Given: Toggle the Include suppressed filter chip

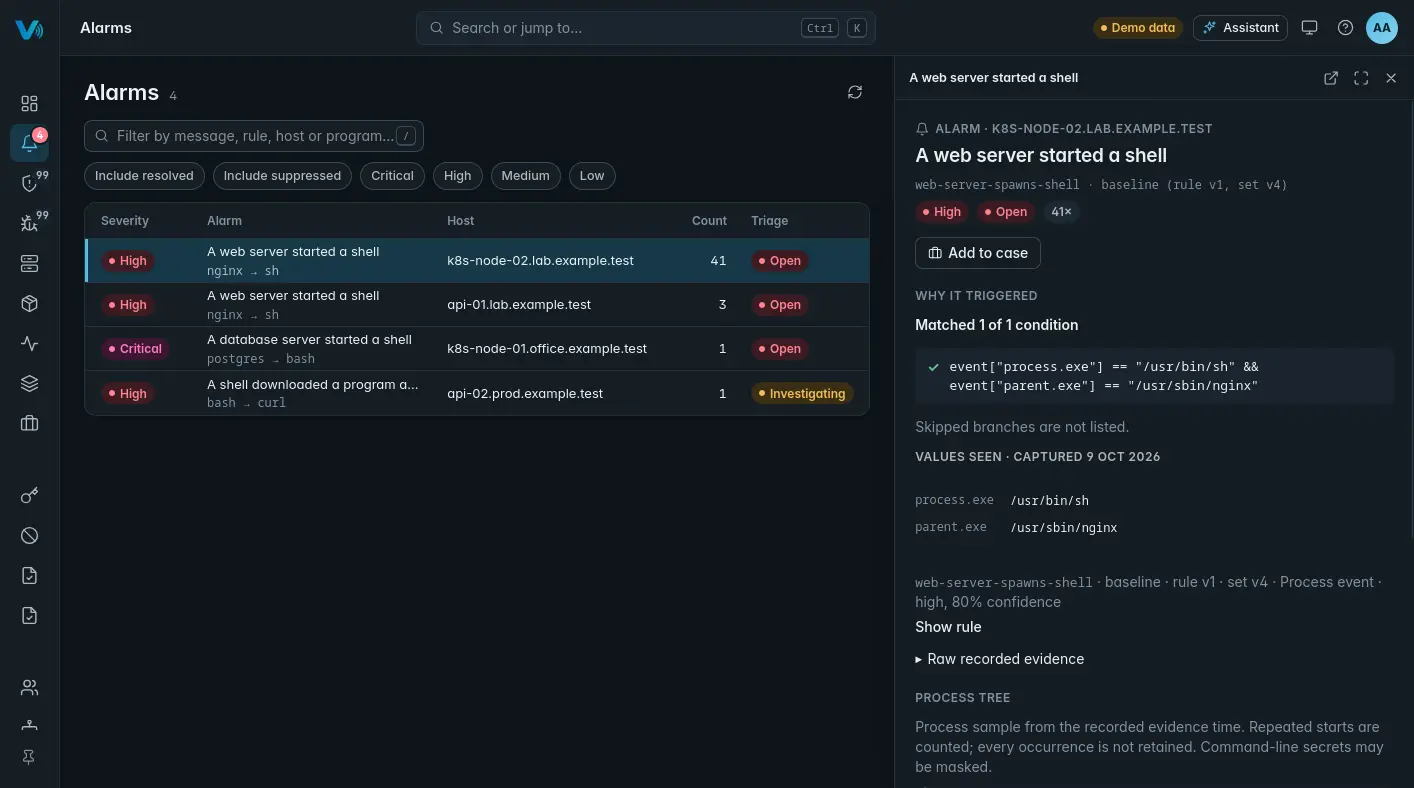Looking at the screenshot, I should pyautogui.click(x=282, y=176).
